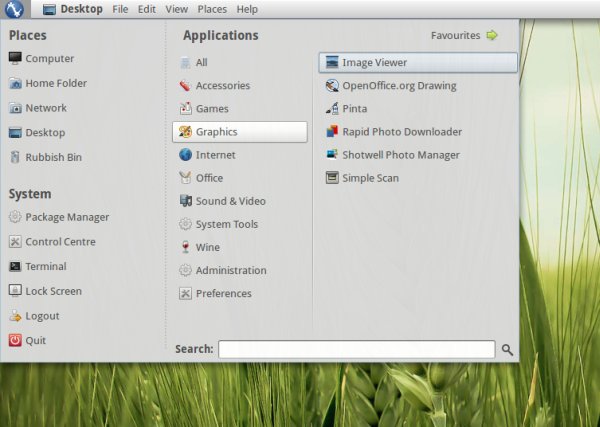Open the Places menu

pyautogui.click(x=212, y=9)
